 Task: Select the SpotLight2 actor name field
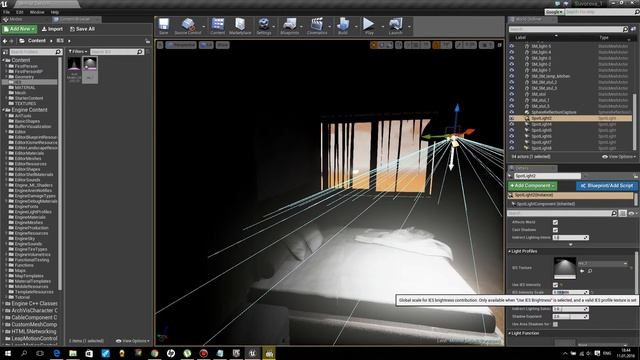pos(547,176)
